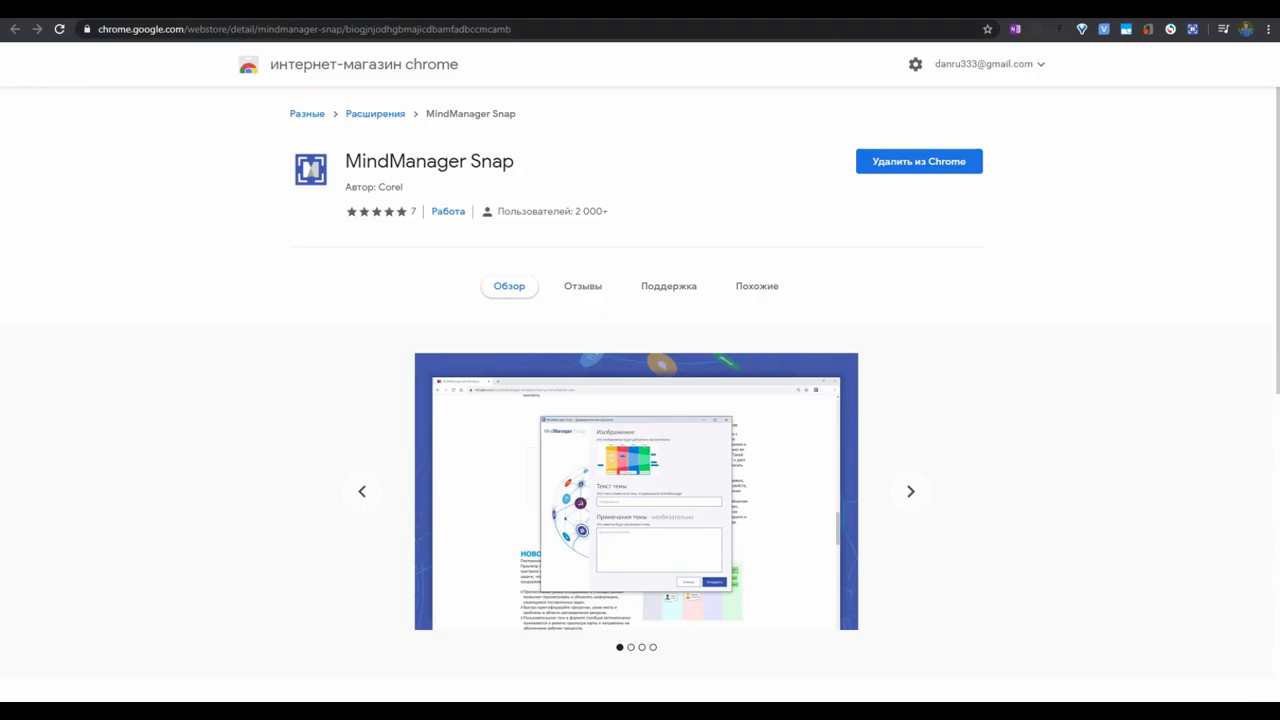The width and height of the screenshot is (1280, 720).
Task: Click the lock icon in the address bar
Action: [87, 29]
